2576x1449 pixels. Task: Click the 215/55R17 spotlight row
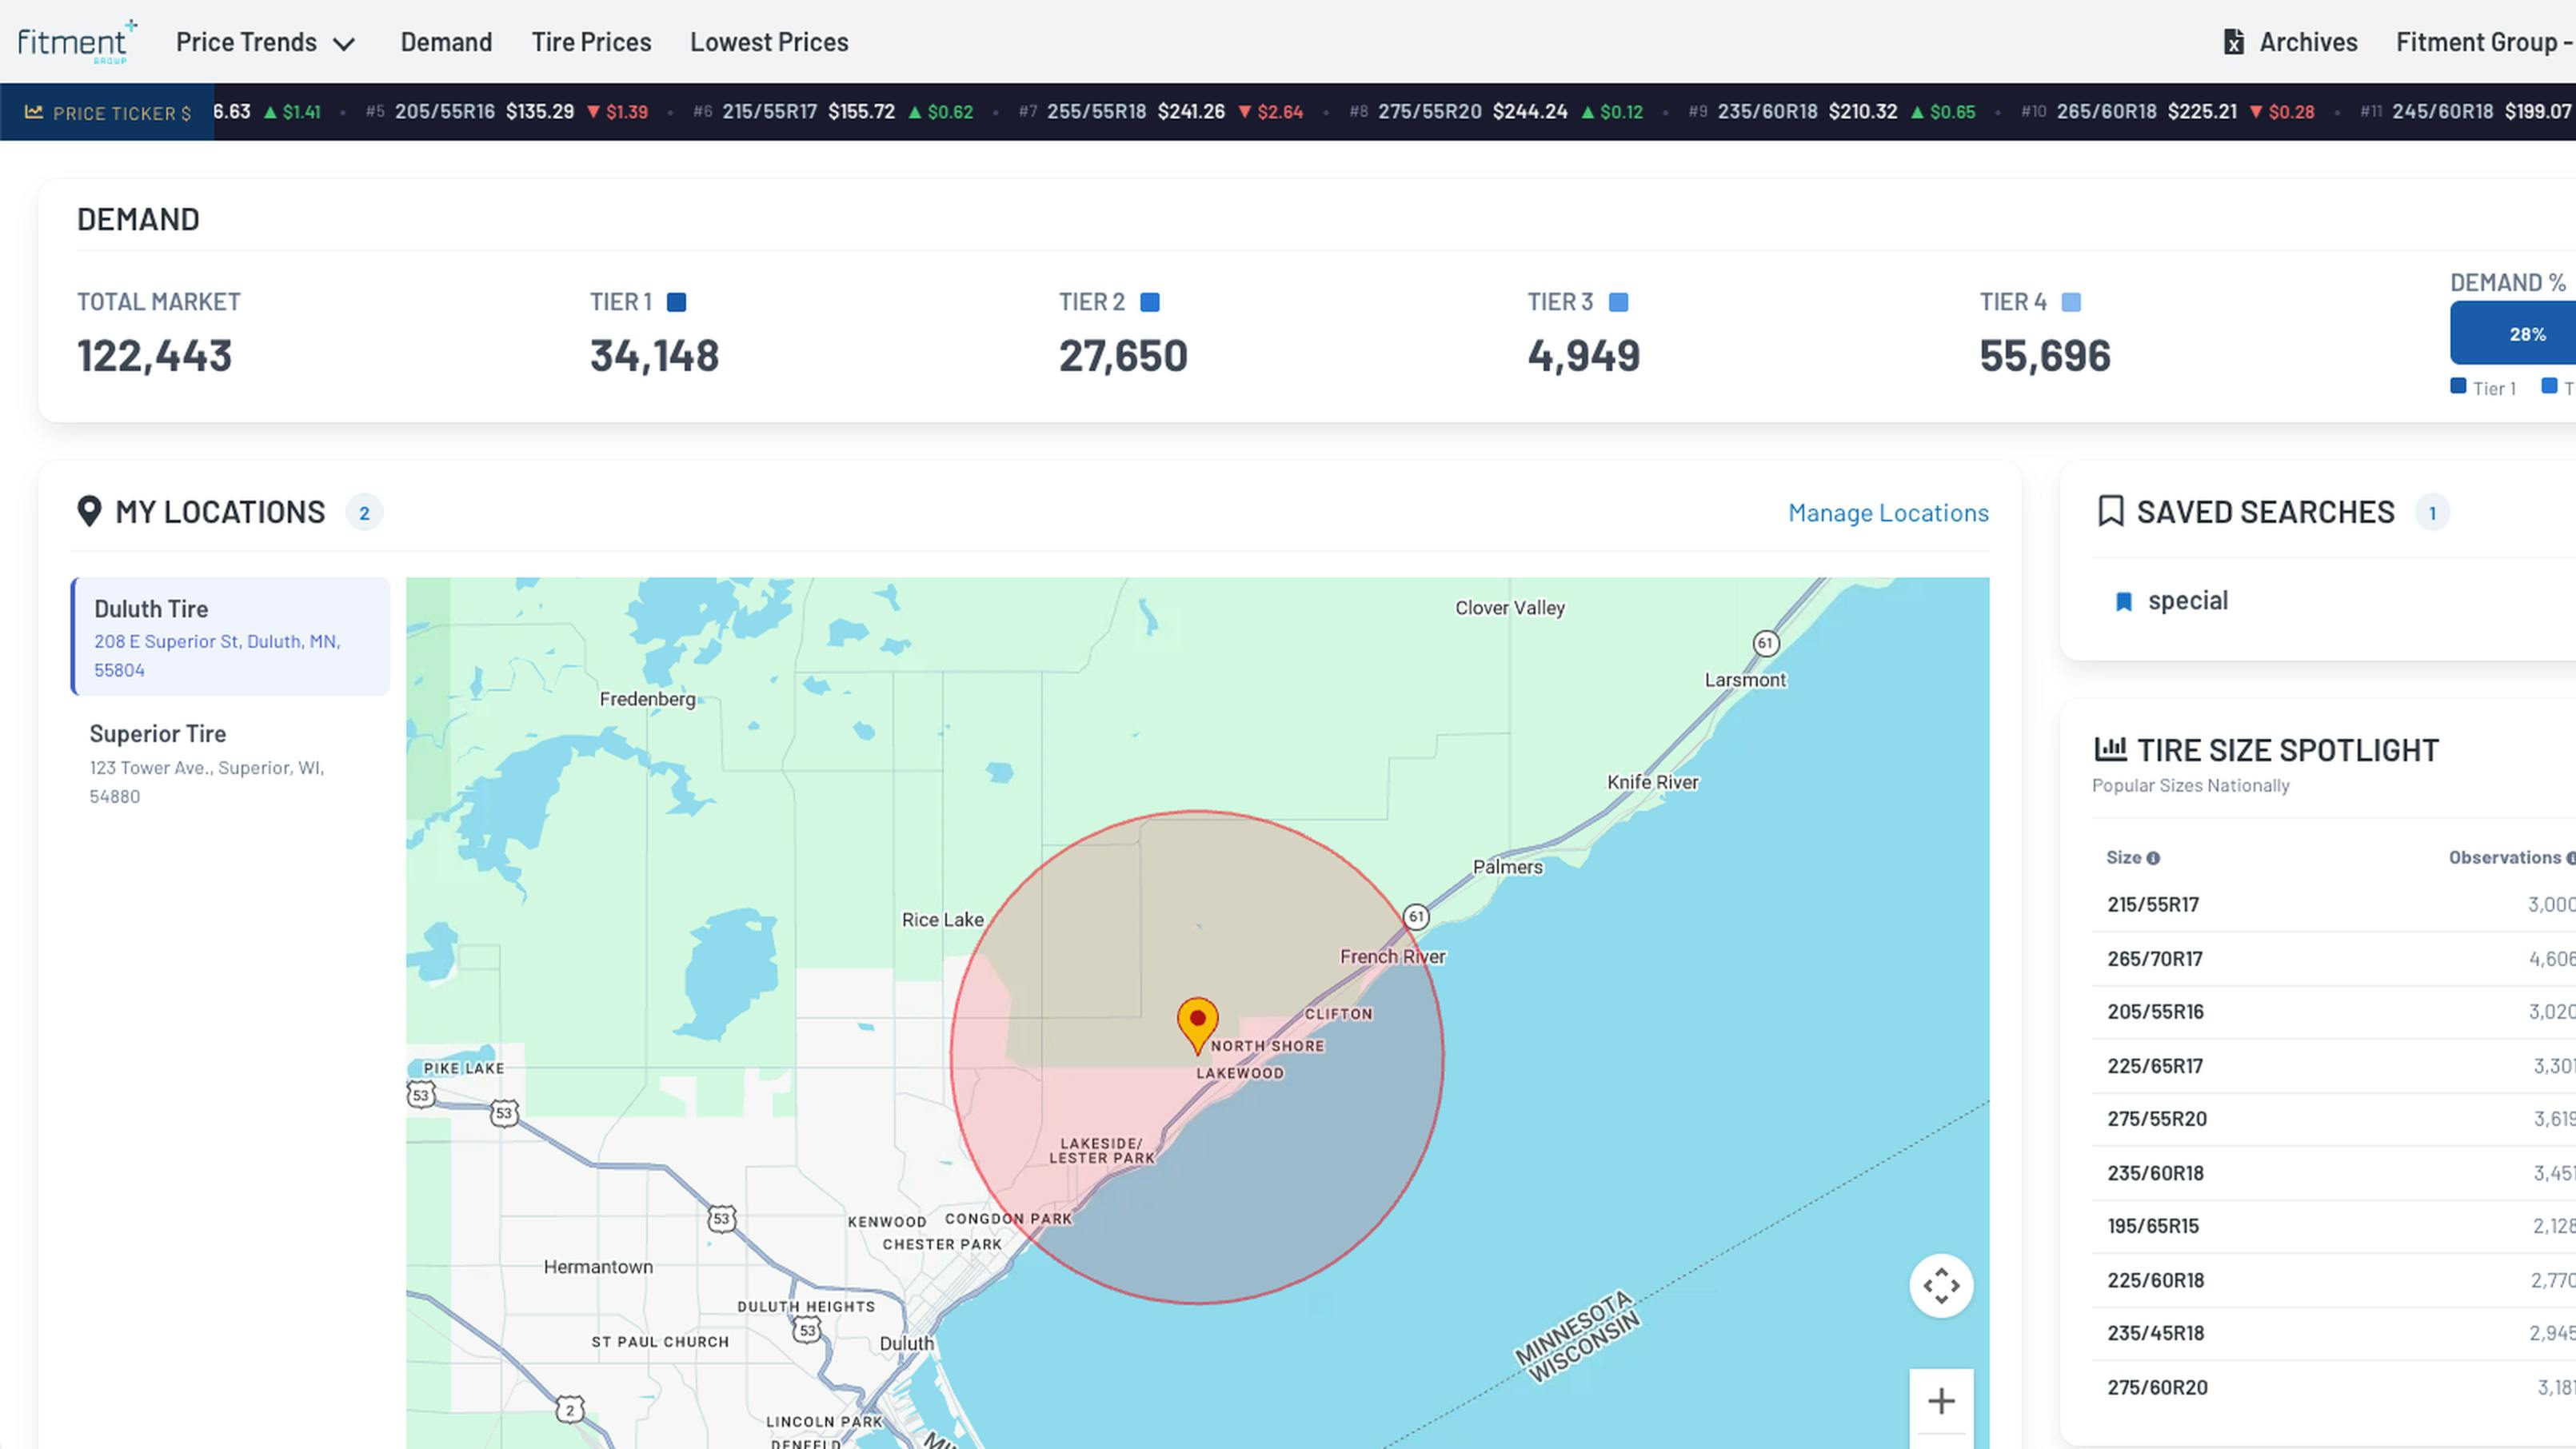pyautogui.click(x=2334, y=904)
